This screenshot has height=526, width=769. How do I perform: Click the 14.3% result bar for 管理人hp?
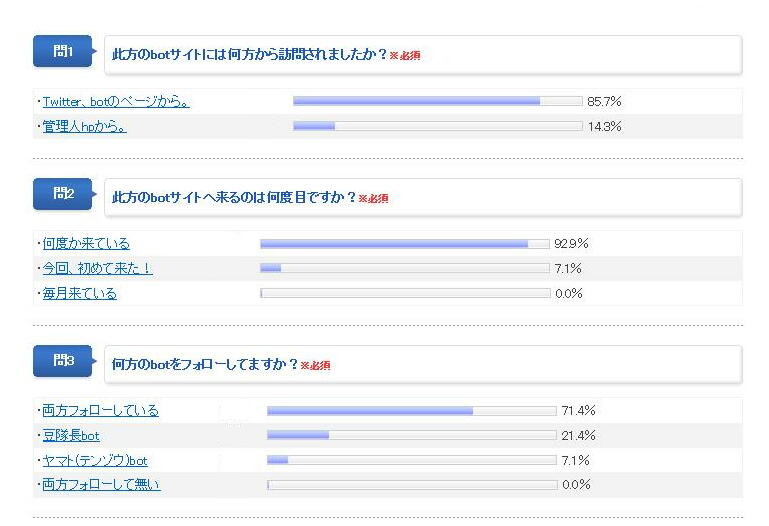coord(437,126)
